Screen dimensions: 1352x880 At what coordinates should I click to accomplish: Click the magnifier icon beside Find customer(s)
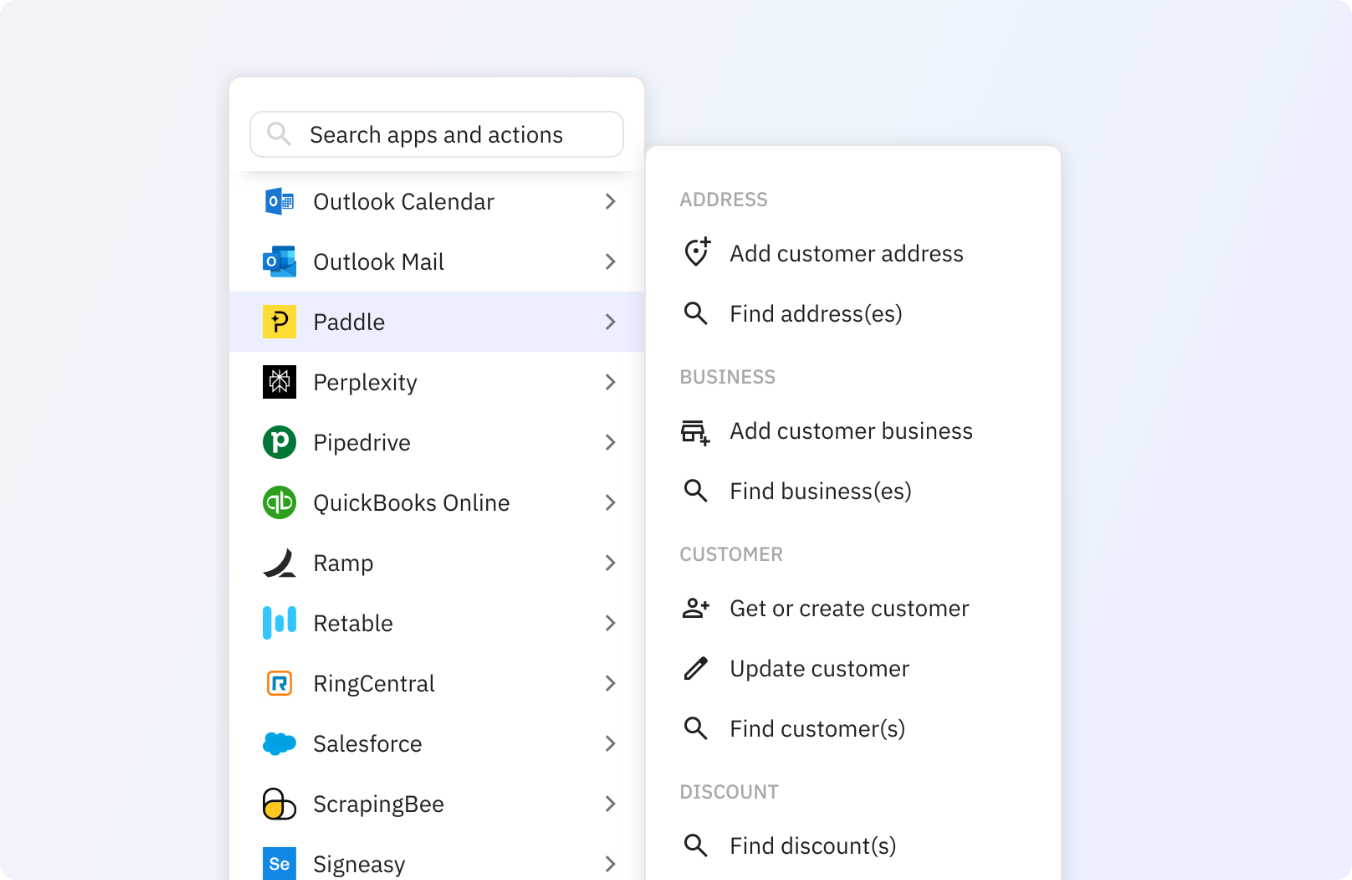pyautogui.click(x=696, y=728)
